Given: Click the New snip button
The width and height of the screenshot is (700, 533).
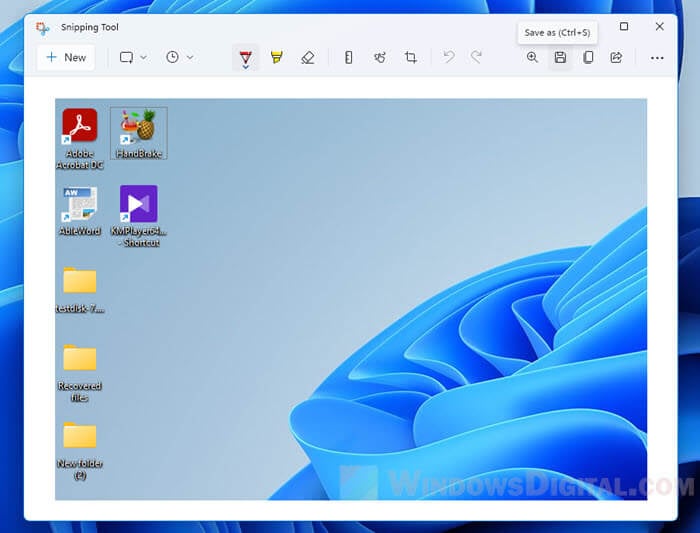Looking at the screenshot, I should pyautogui.click(x=66, y=58).
